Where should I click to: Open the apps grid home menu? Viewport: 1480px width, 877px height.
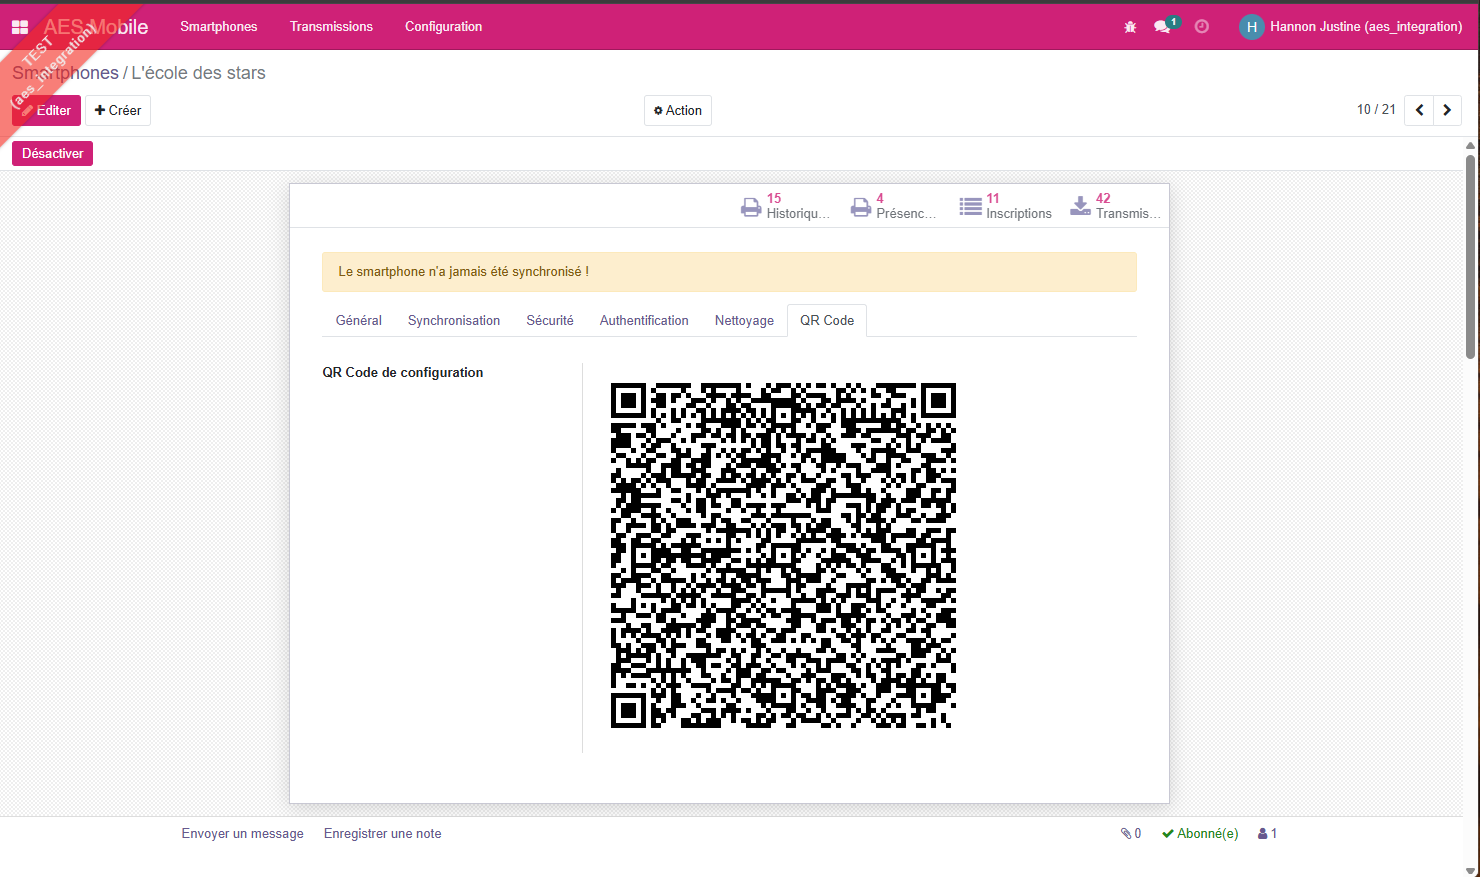(20, 27)
